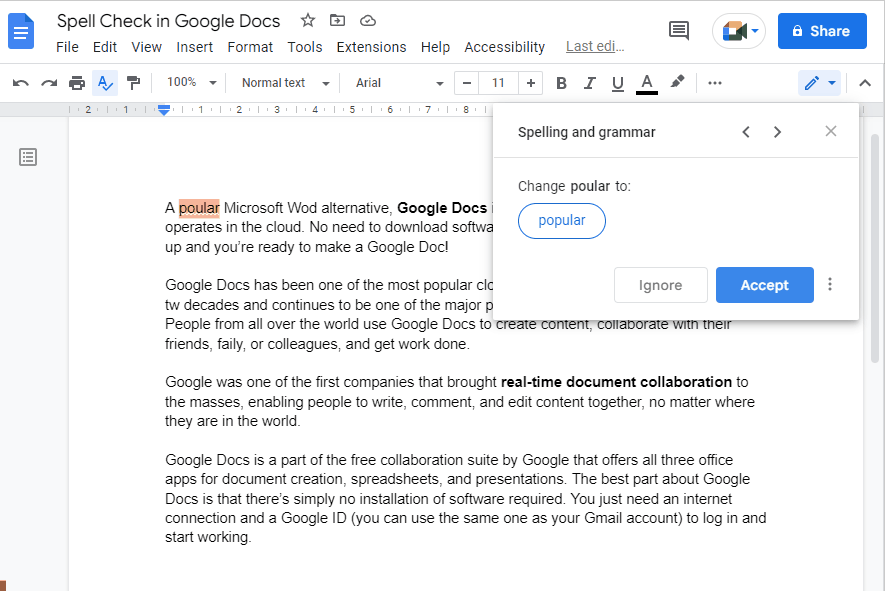
Task: Click the highlighted misspelled word poular
Action: point(199,208)
